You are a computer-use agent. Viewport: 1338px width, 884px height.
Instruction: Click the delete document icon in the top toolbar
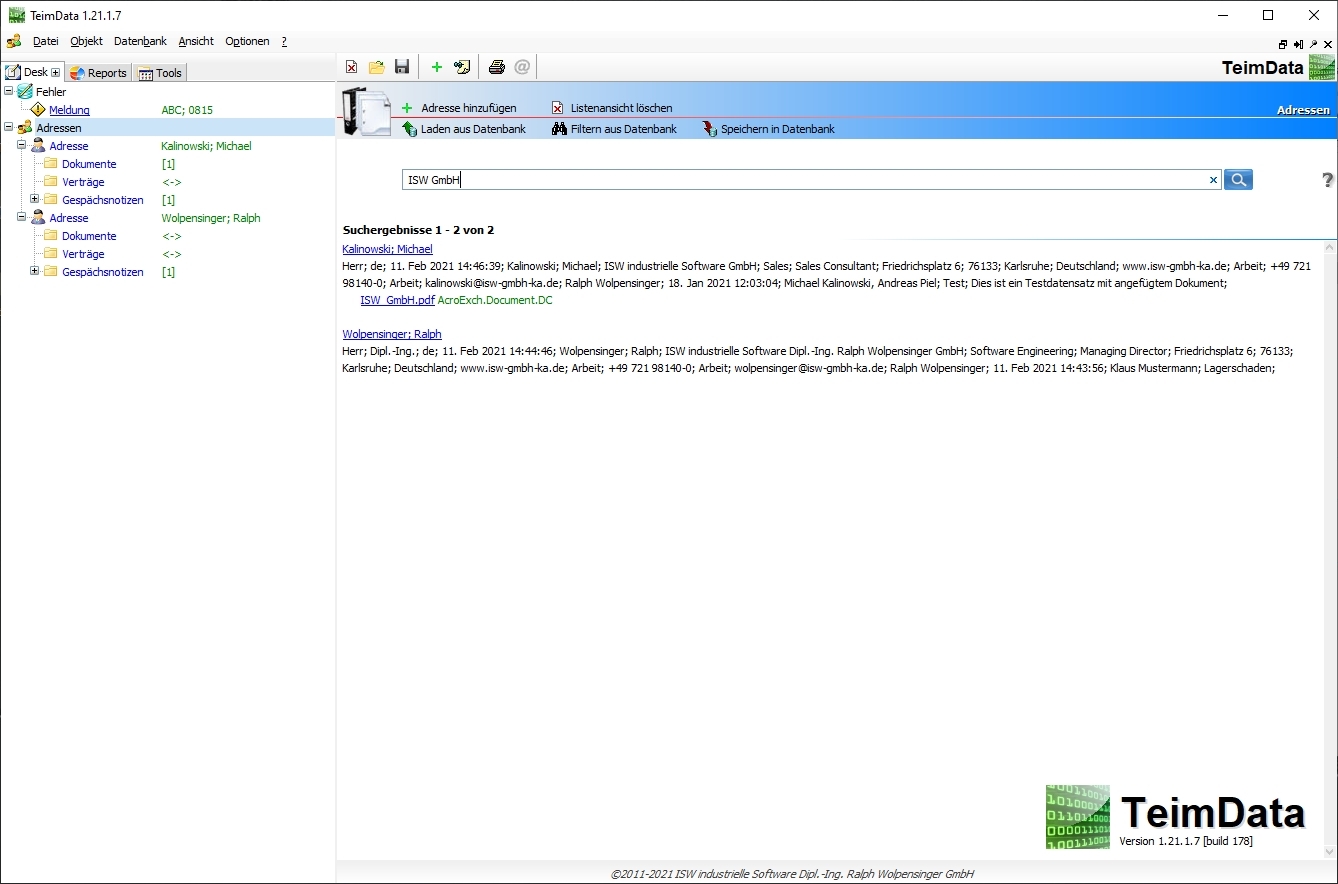coord(352,67)
